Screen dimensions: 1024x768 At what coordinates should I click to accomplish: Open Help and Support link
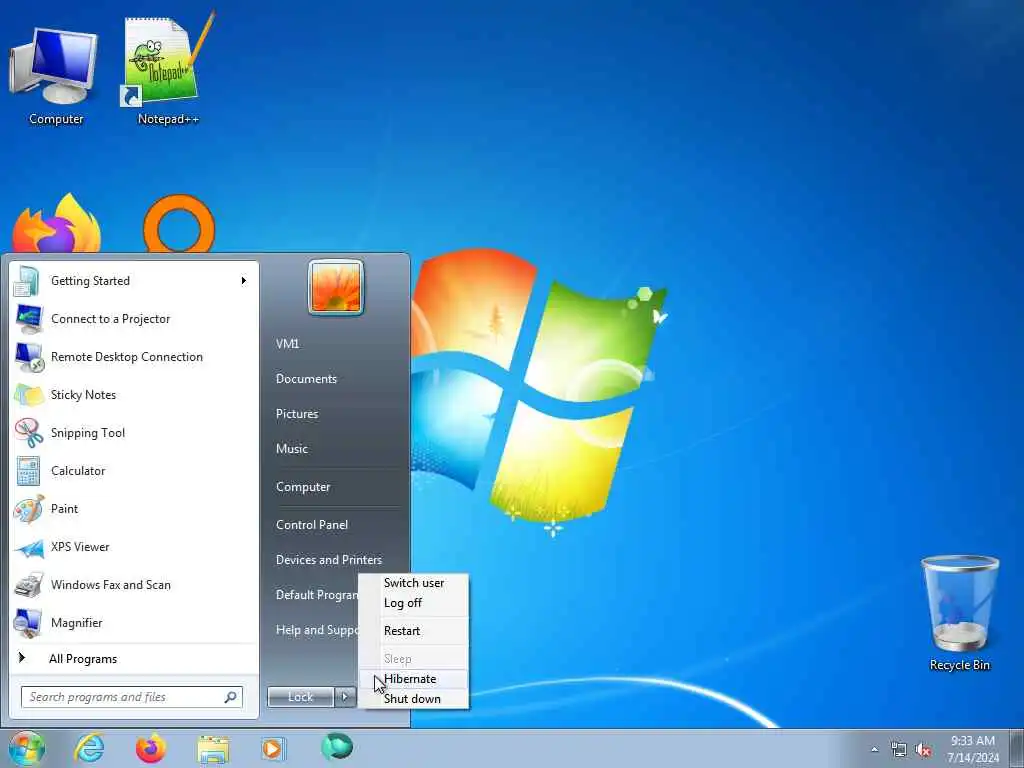pyautogui.click(x=317, y=630)
